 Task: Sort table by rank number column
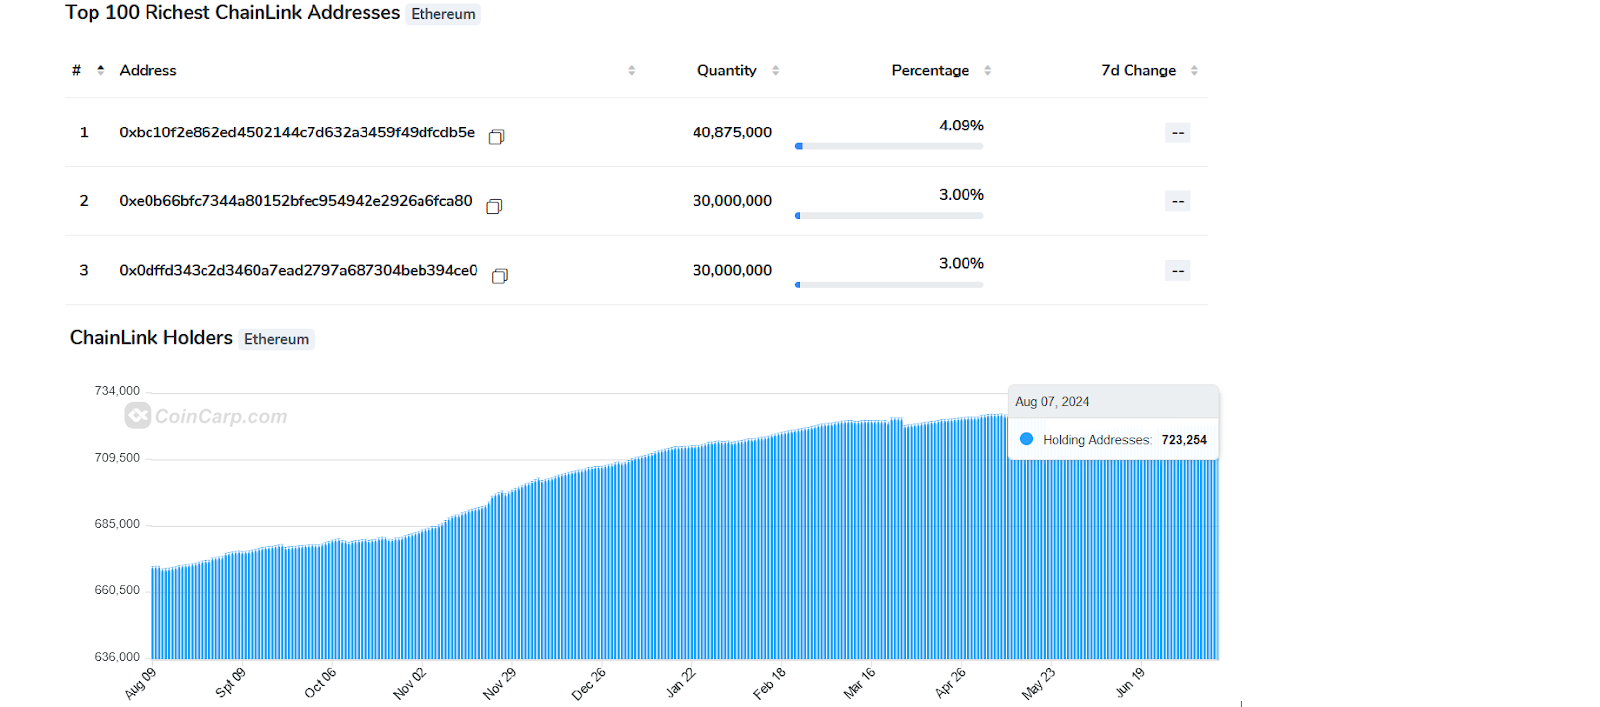pyautogui.click(x=100, y=70)
